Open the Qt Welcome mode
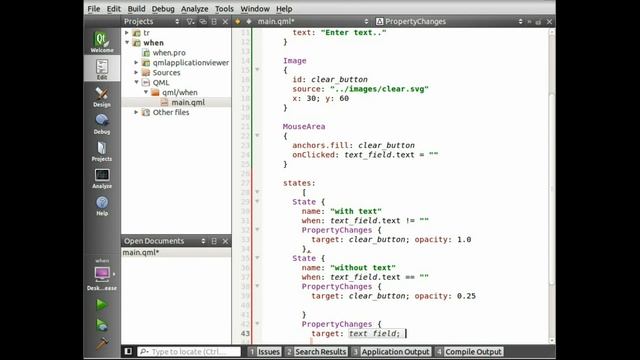 tap(102, 42)
